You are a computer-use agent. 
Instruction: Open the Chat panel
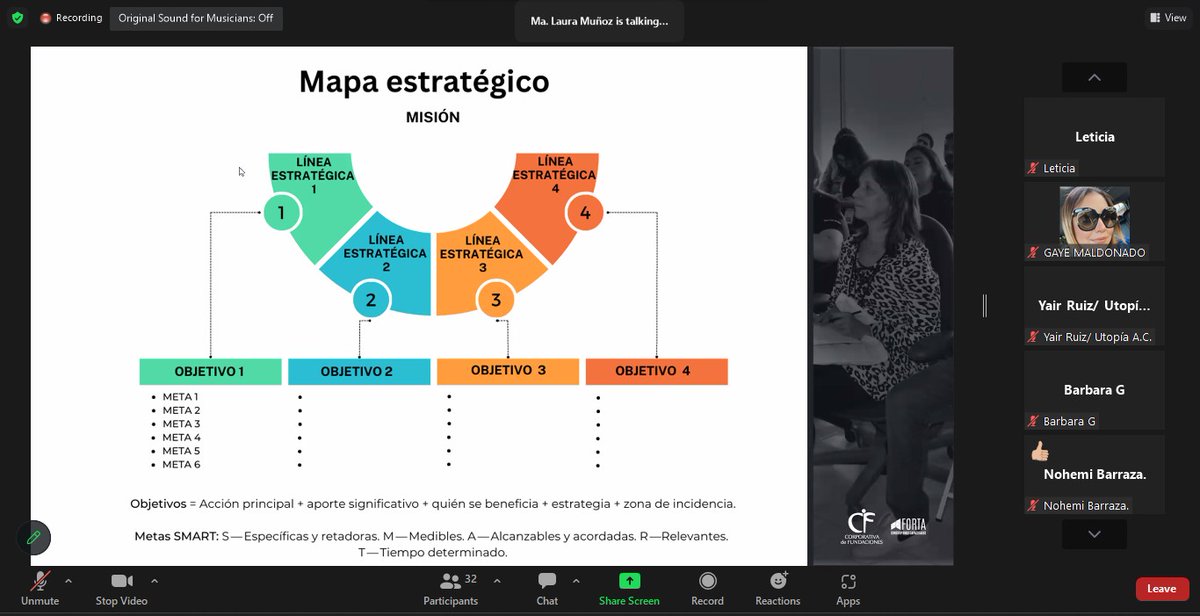click(547, 588)
